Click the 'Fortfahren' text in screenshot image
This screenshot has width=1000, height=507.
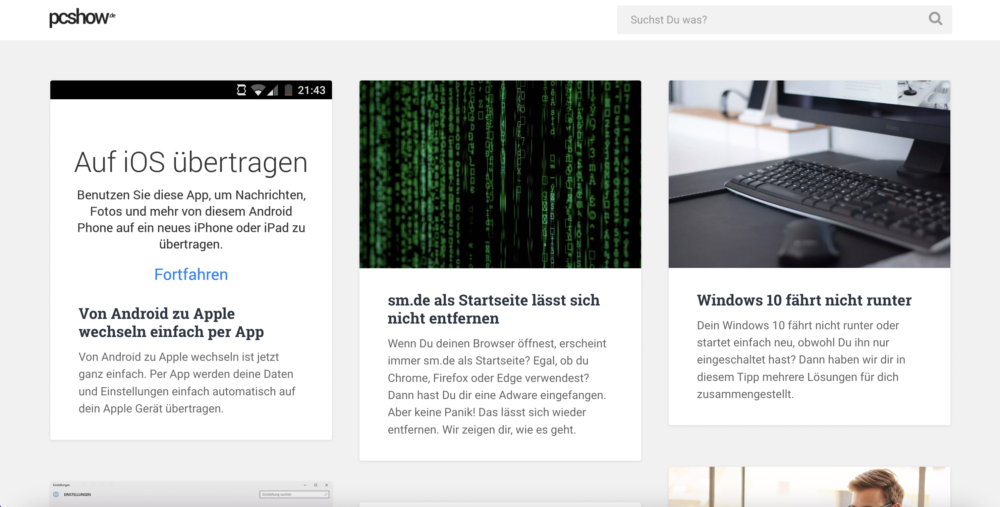click(191, 274)
